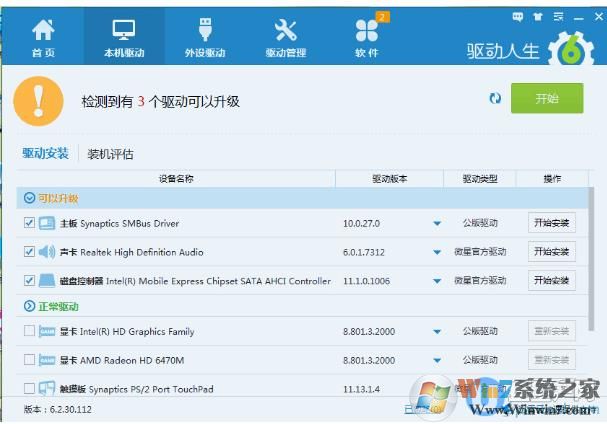Select the 驱动安装 sub-tab
Image resolution: width=607 pixels, height=424 pixels.
pos(45,153)
